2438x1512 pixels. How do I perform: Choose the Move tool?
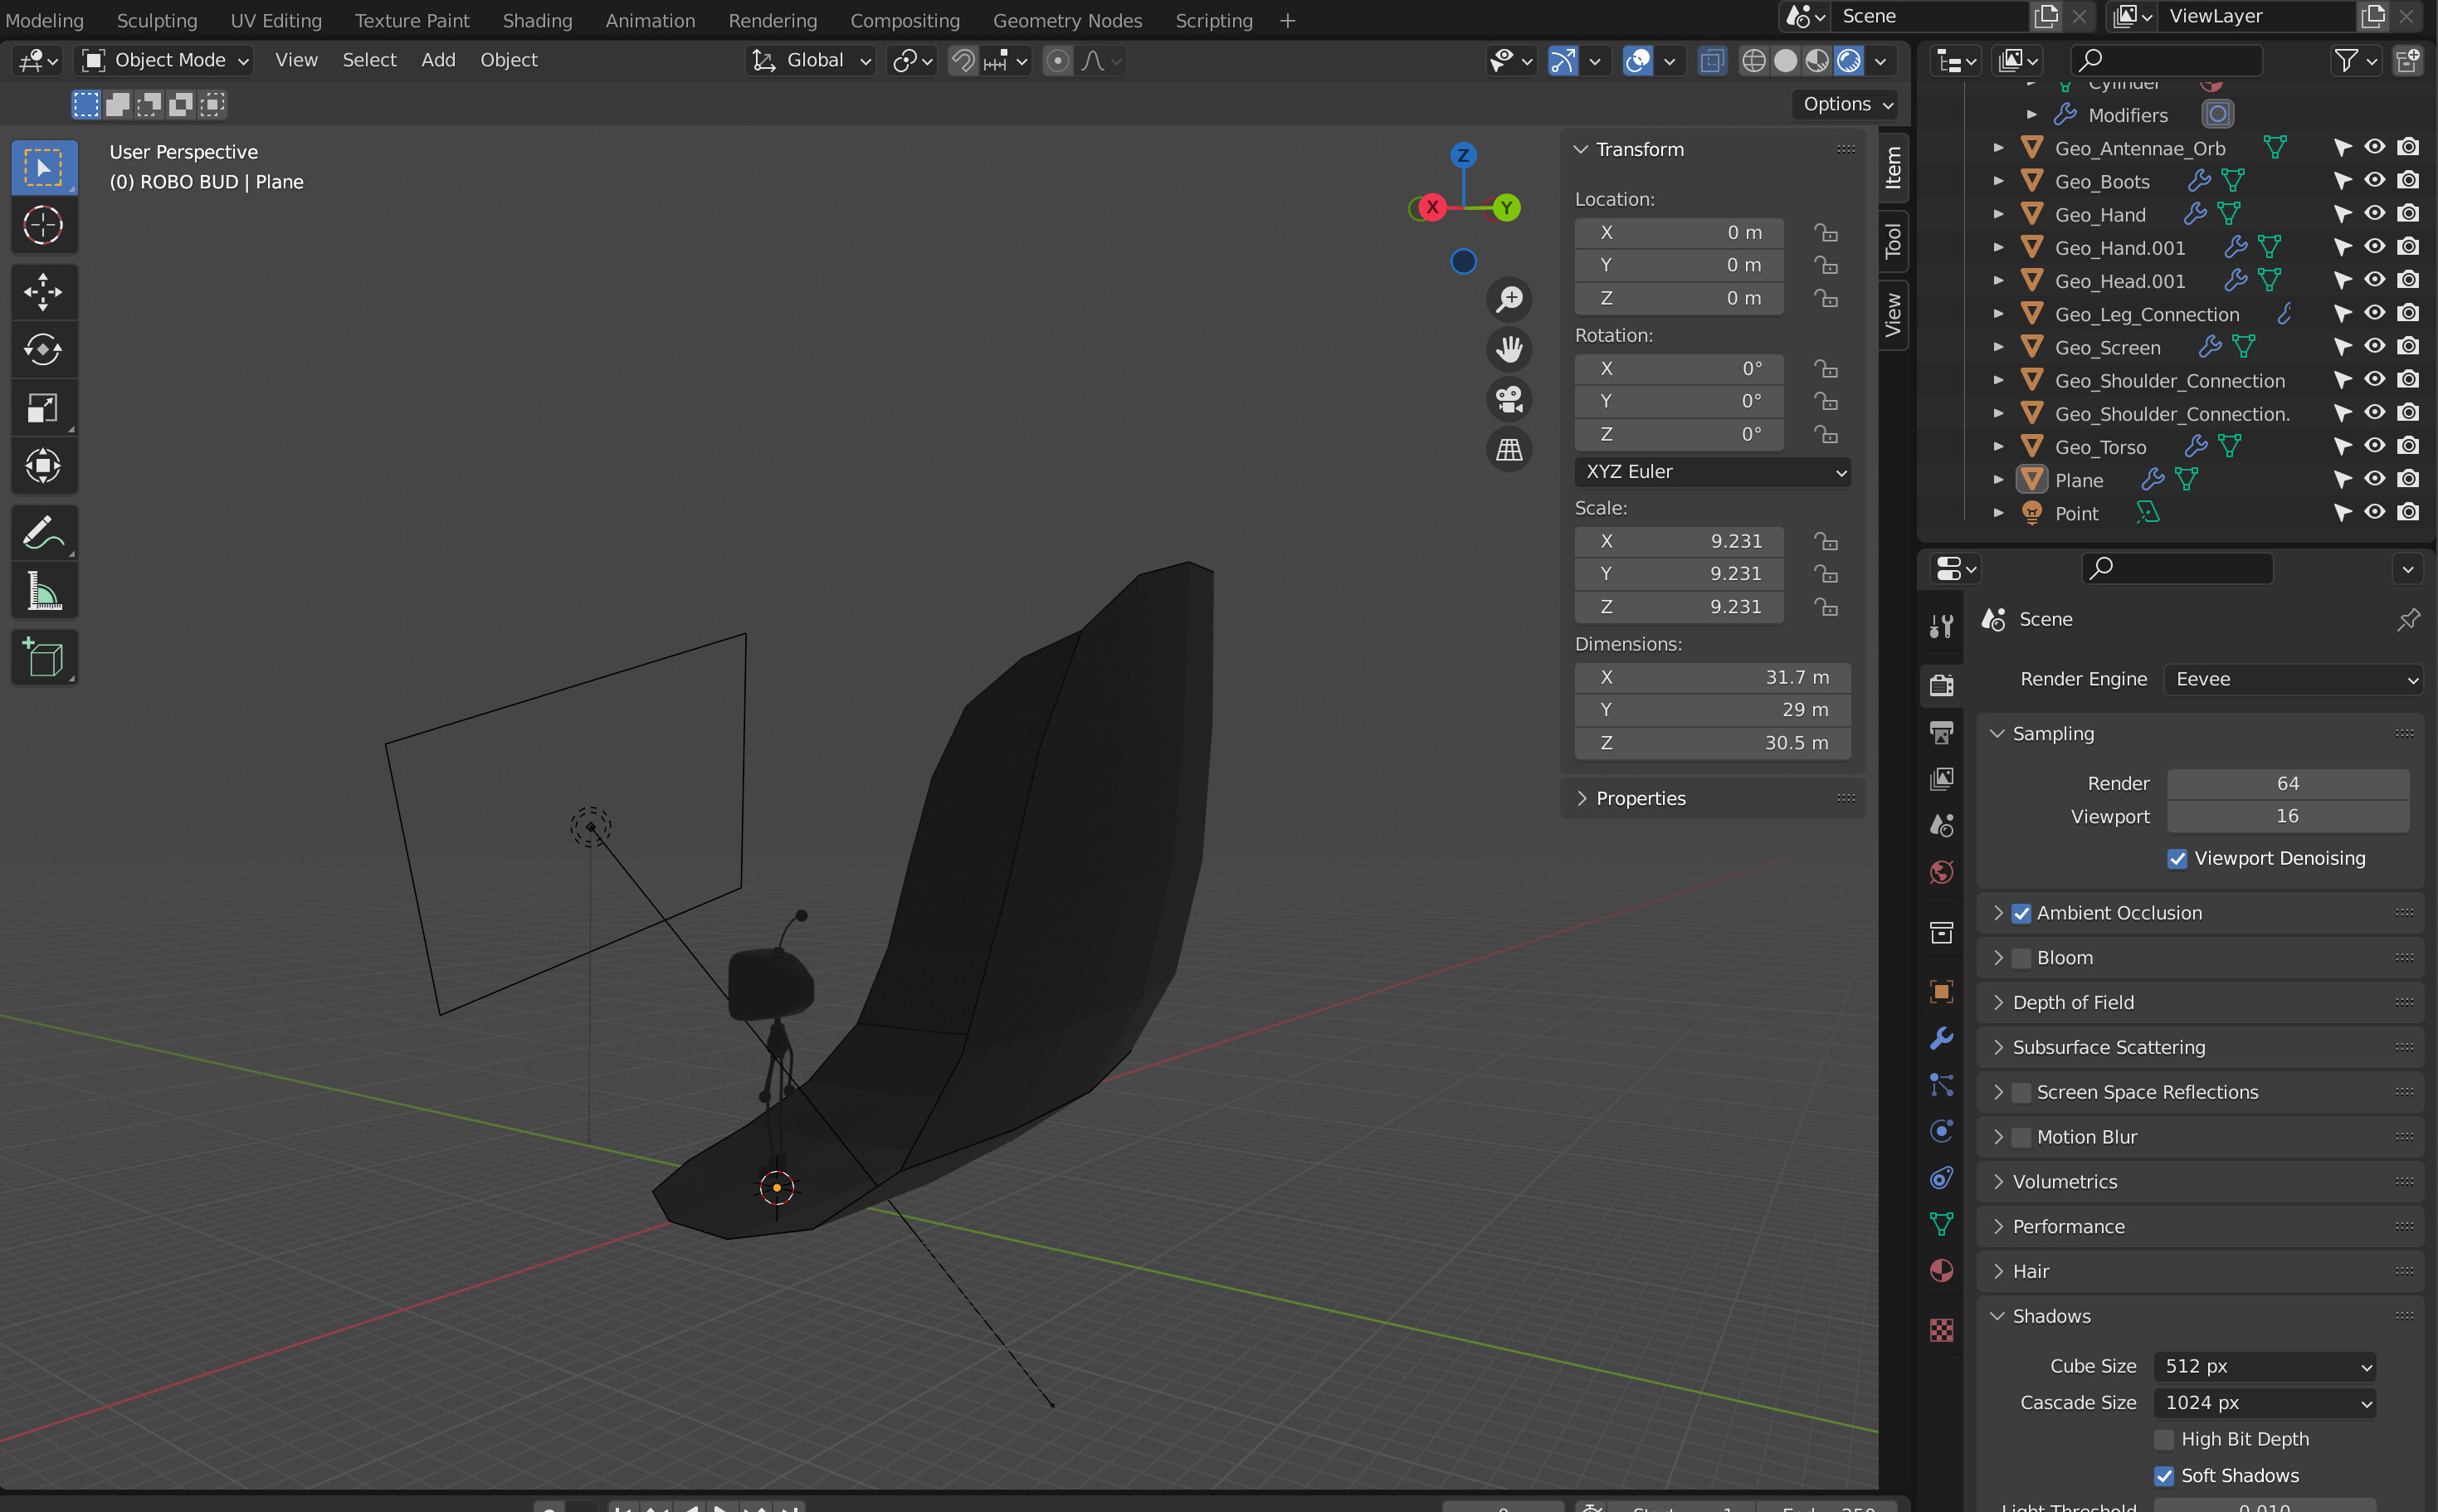pyautogui.click(x=44, y=292)
